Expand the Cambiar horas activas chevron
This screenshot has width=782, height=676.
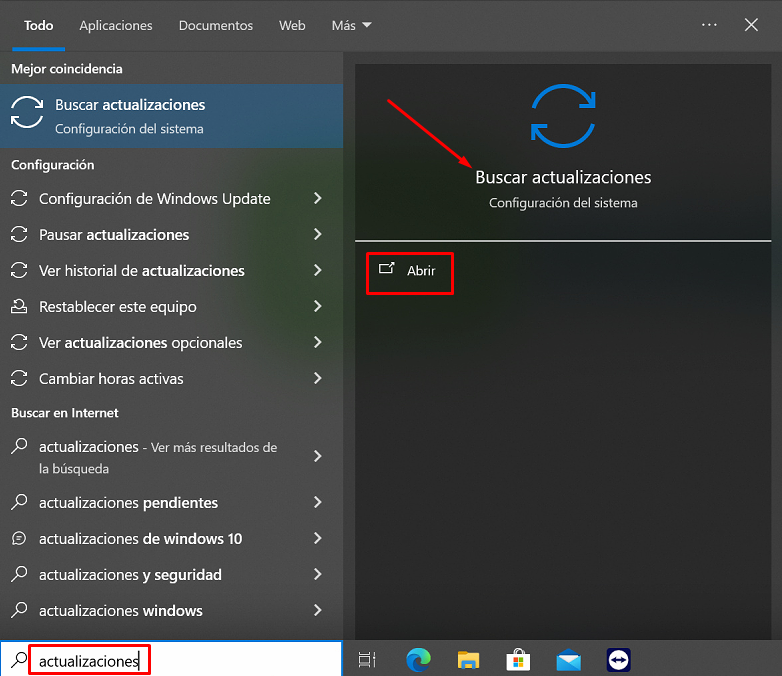click(x=318, y=378)
